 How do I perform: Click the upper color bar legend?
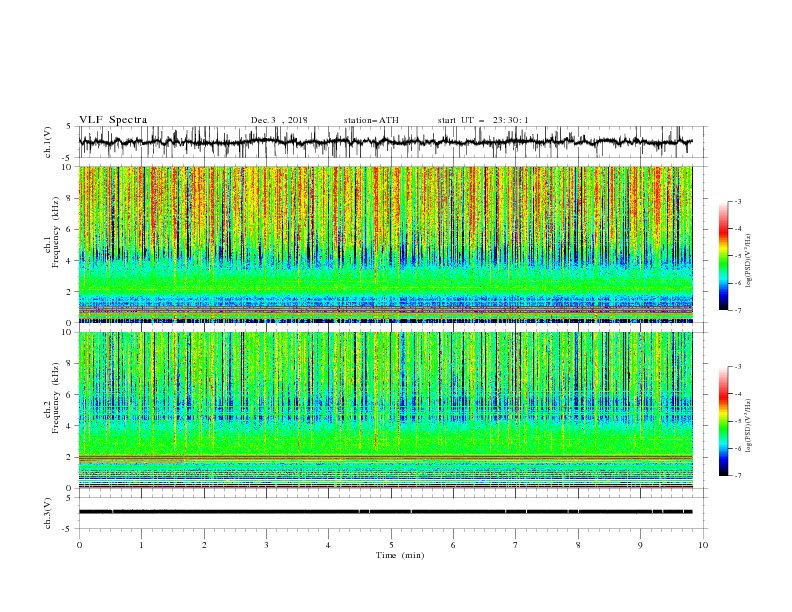click(x=723, y=256)
